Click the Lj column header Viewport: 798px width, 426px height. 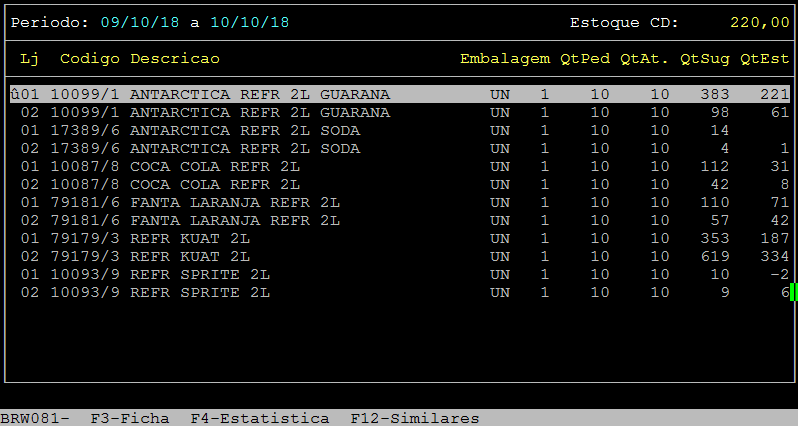point(30,59)
